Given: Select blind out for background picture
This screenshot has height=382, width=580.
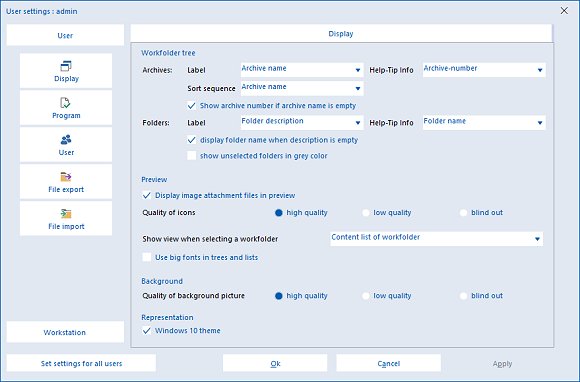Looking at the screenshot, I should tap(463, 296).
